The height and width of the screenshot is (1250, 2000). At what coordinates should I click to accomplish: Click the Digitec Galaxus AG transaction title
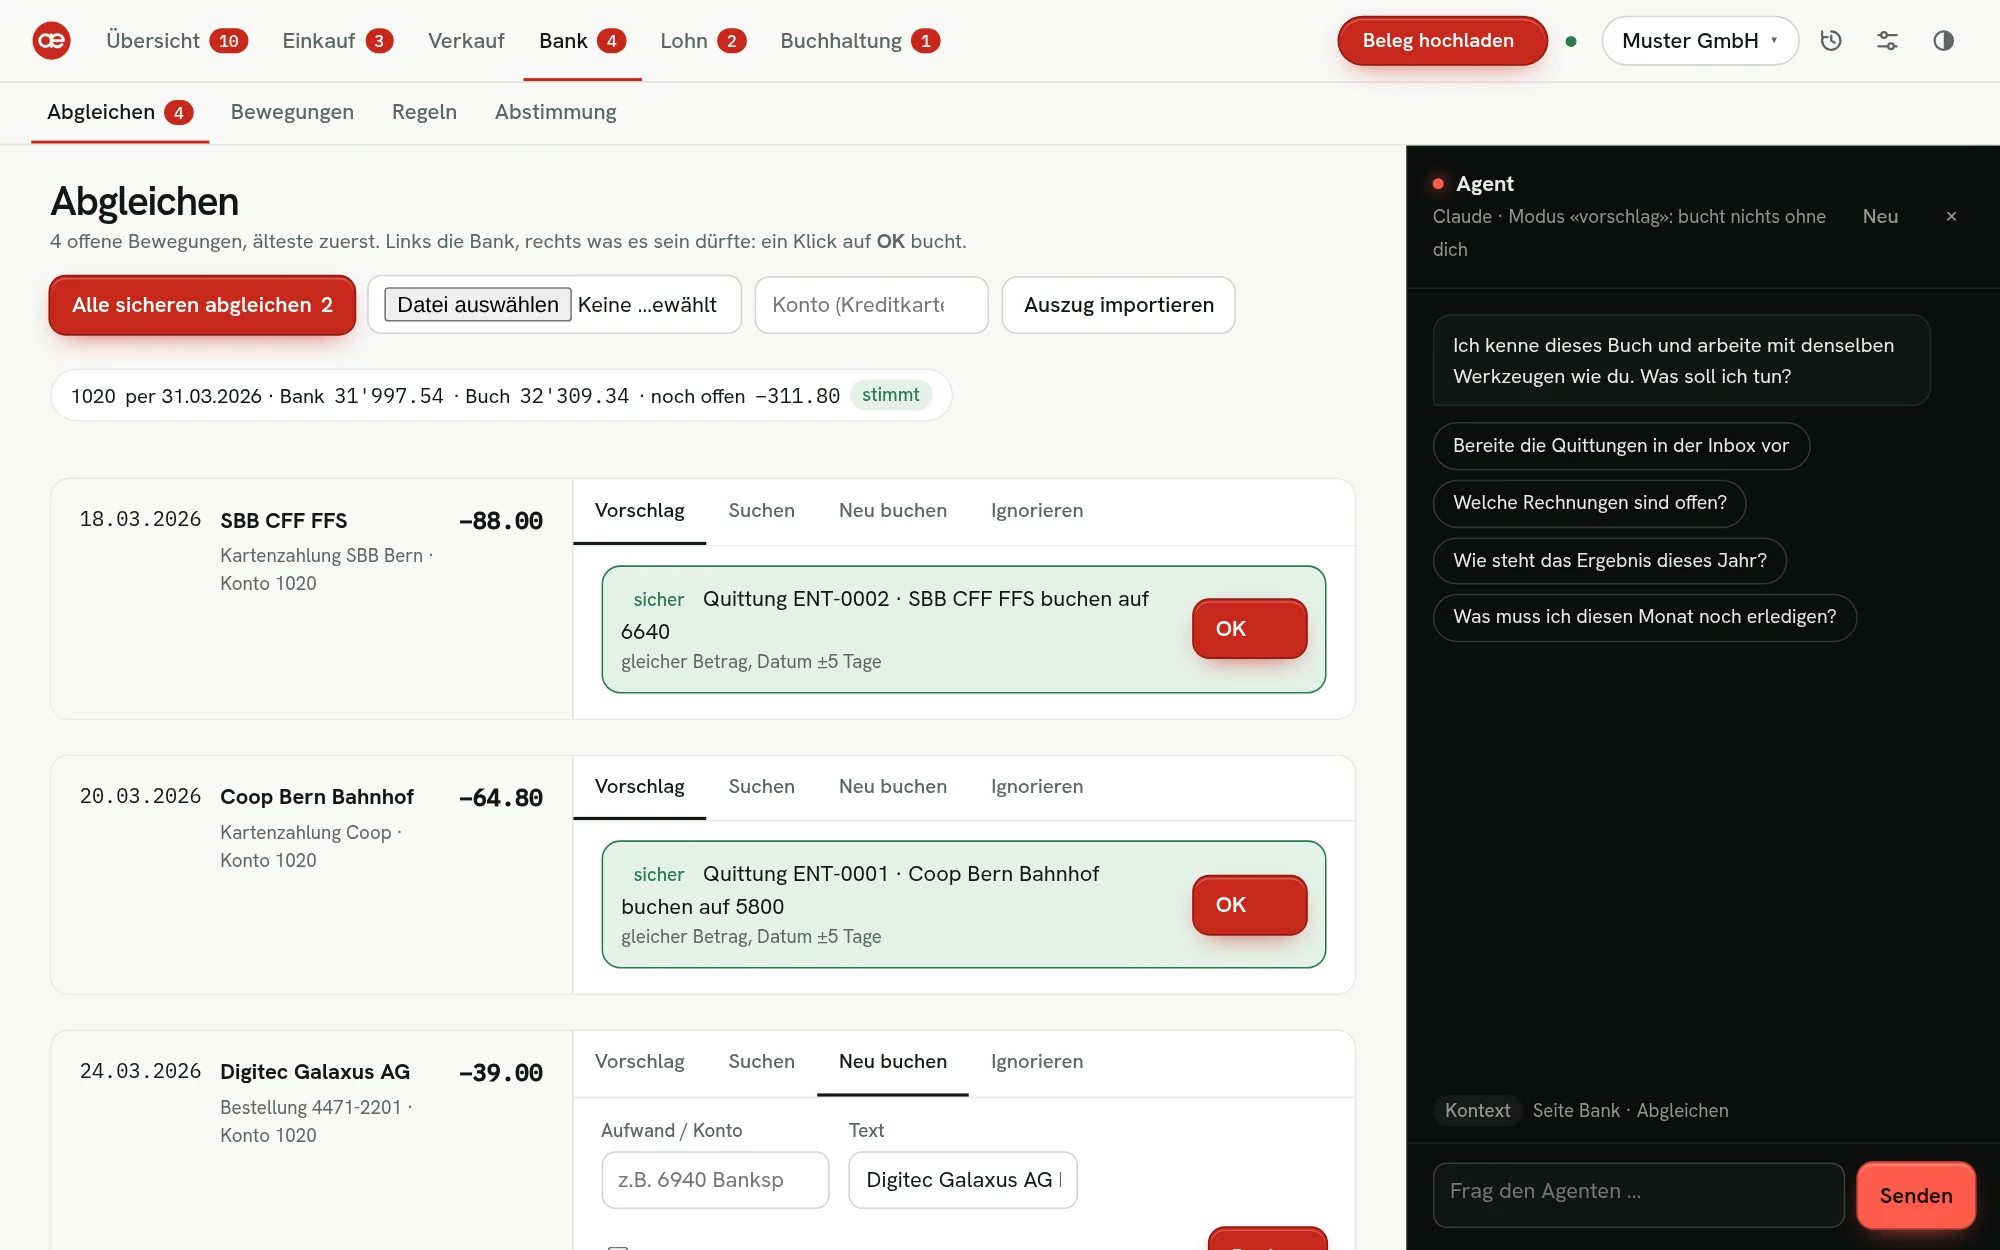(x=315, y=1072)
